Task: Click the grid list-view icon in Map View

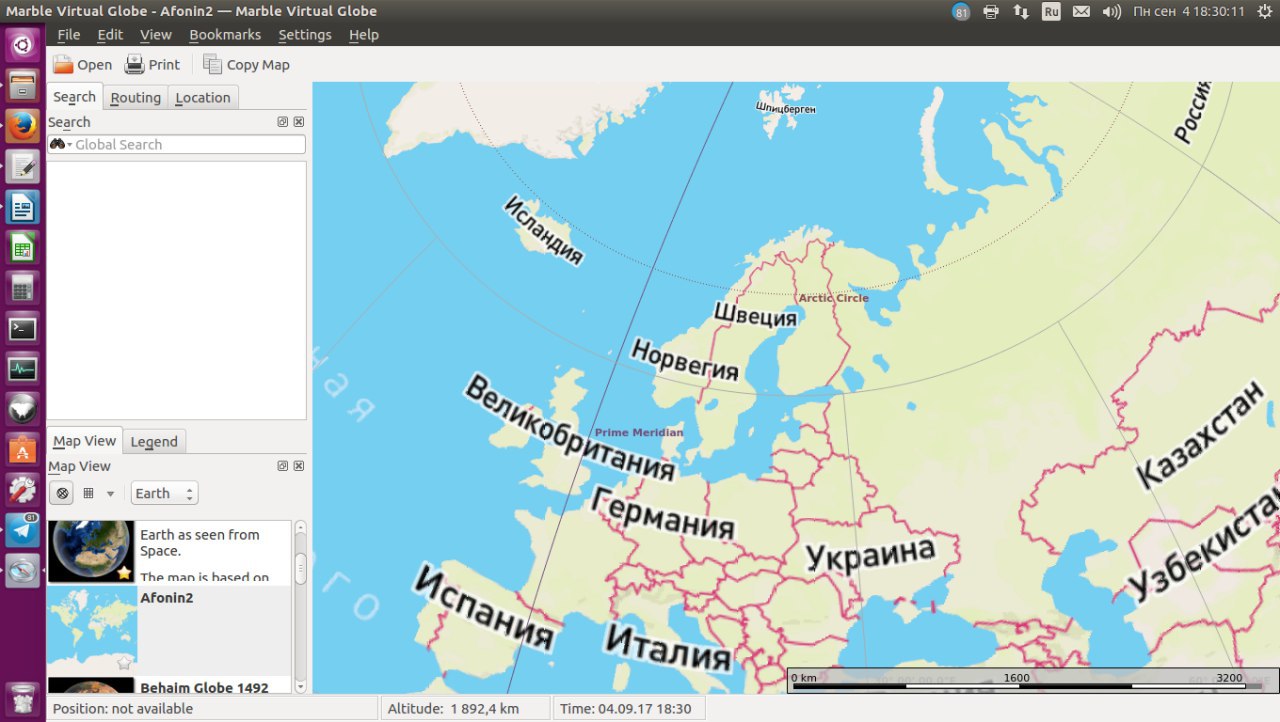Action: 88,493
